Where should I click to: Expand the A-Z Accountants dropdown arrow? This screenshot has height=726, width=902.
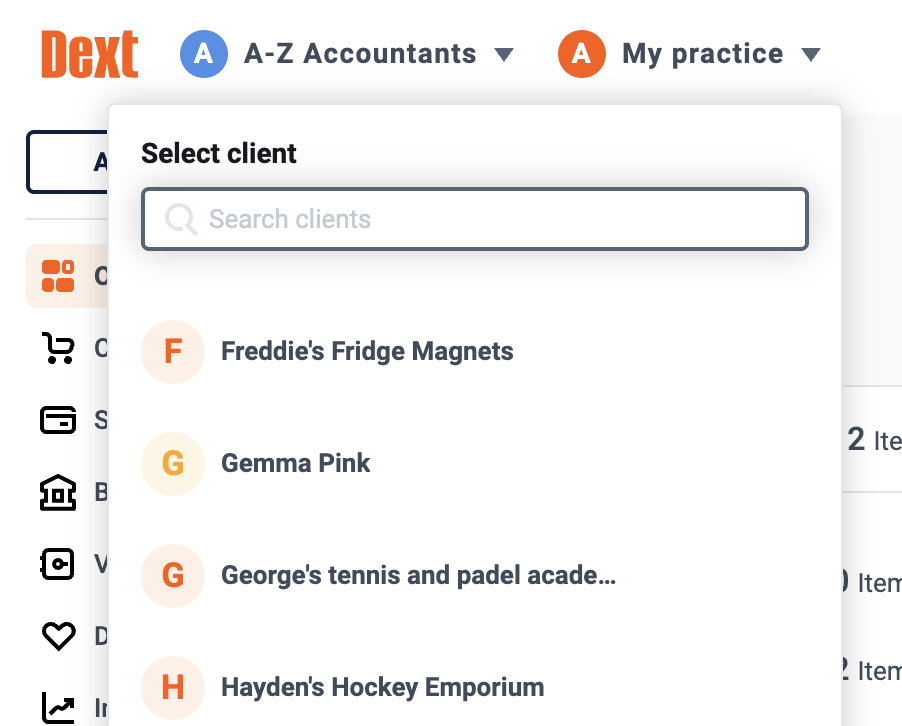[504, 55]
